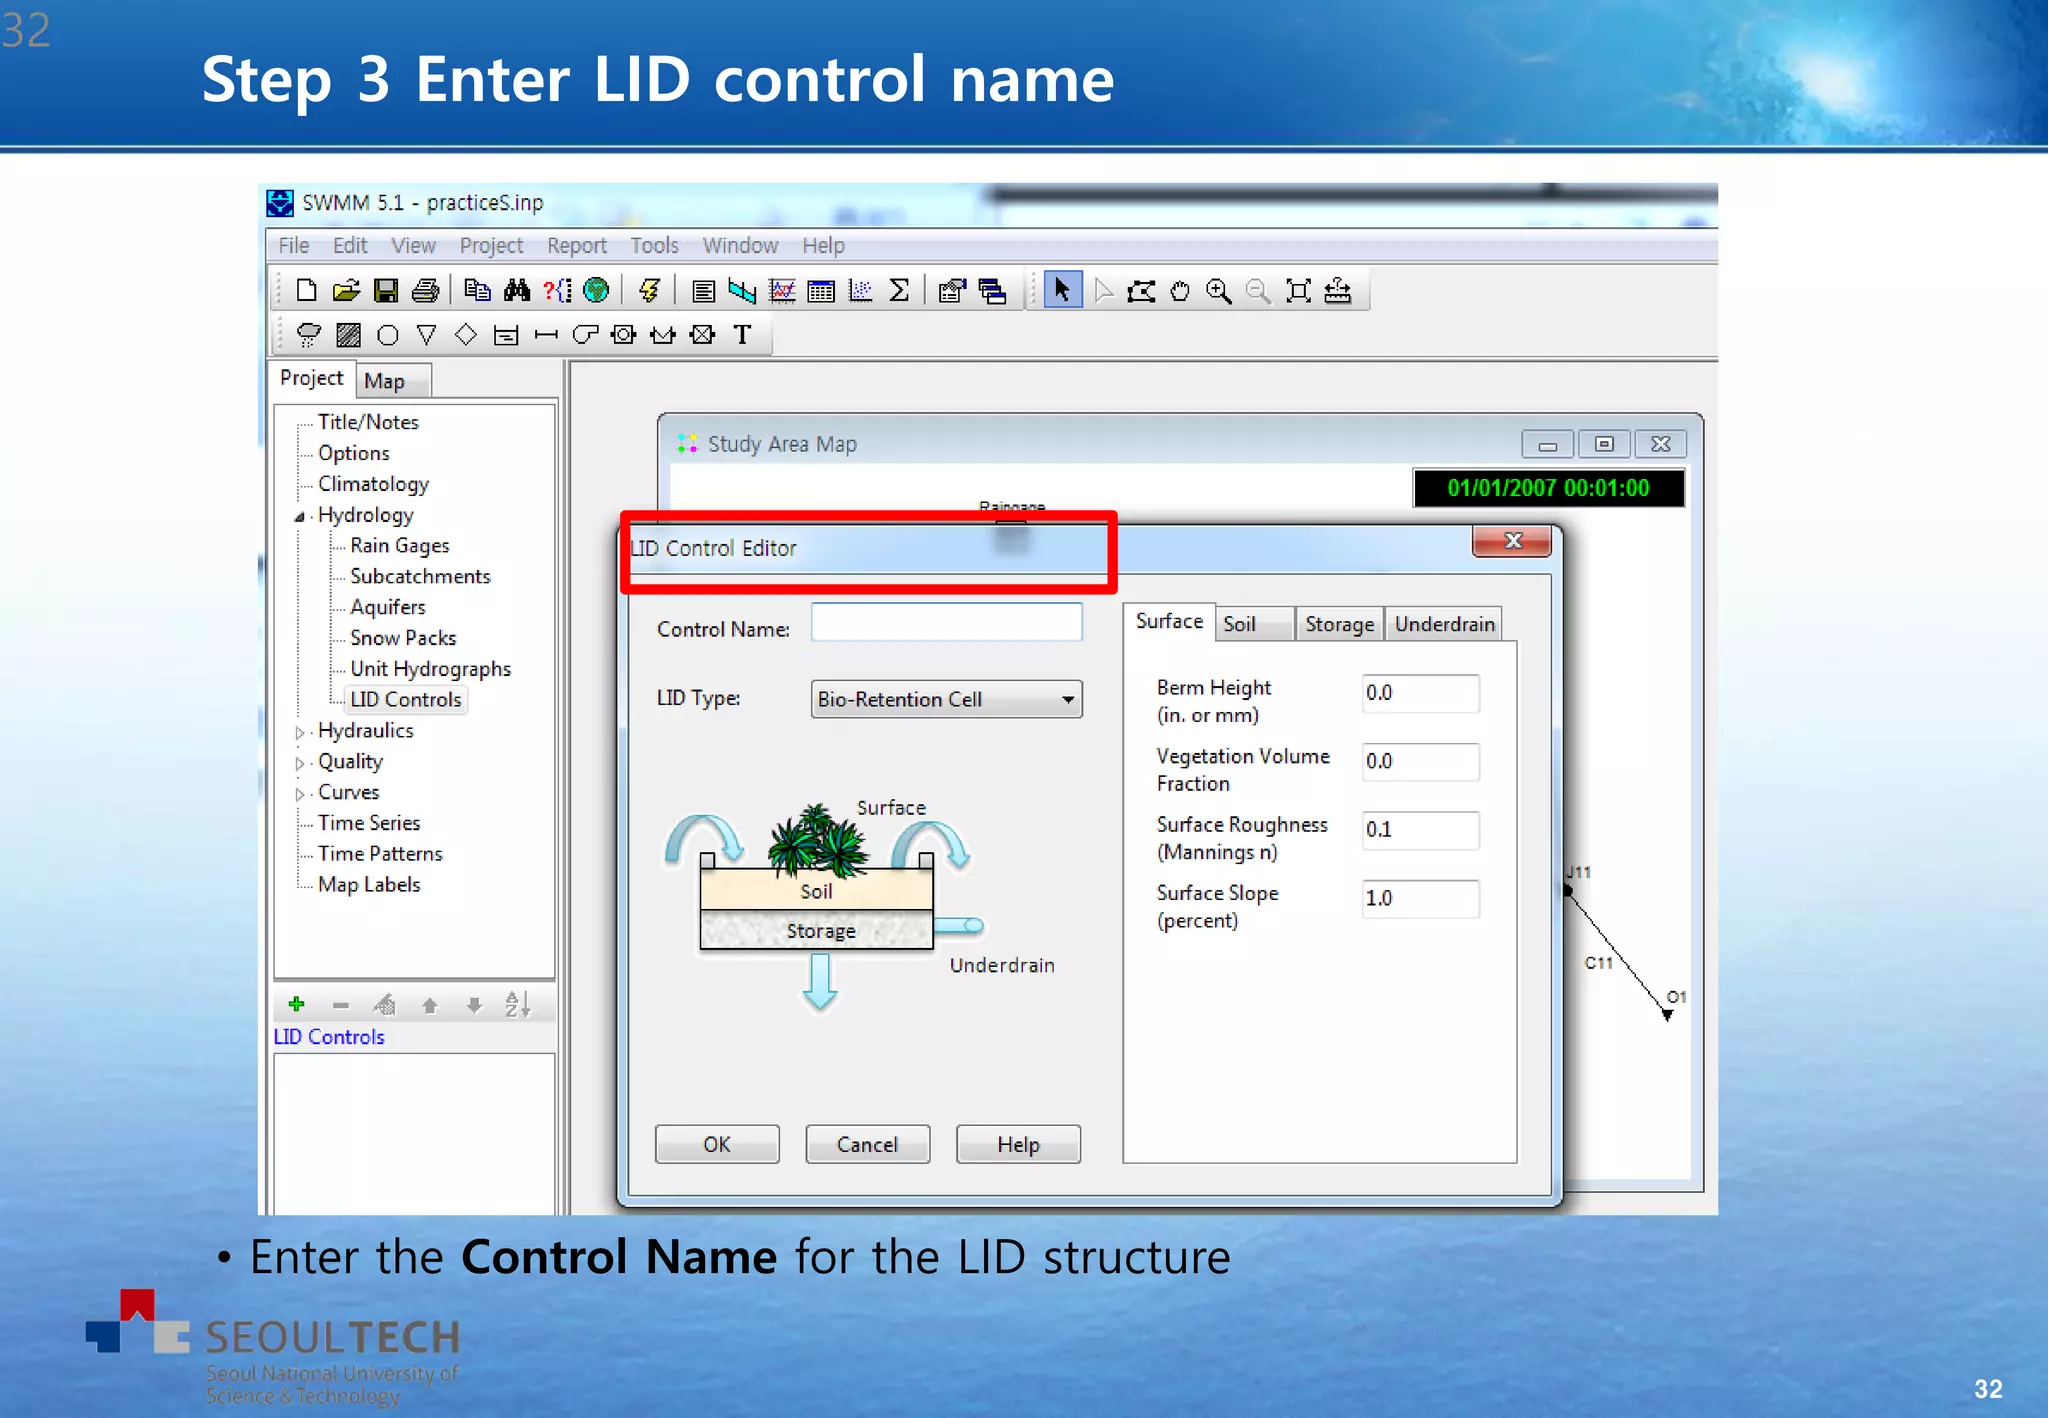The height and width of the screenshot is (1418, 2048).
Task: Select the Subcatchment hatched square tool
Action: 348,335
